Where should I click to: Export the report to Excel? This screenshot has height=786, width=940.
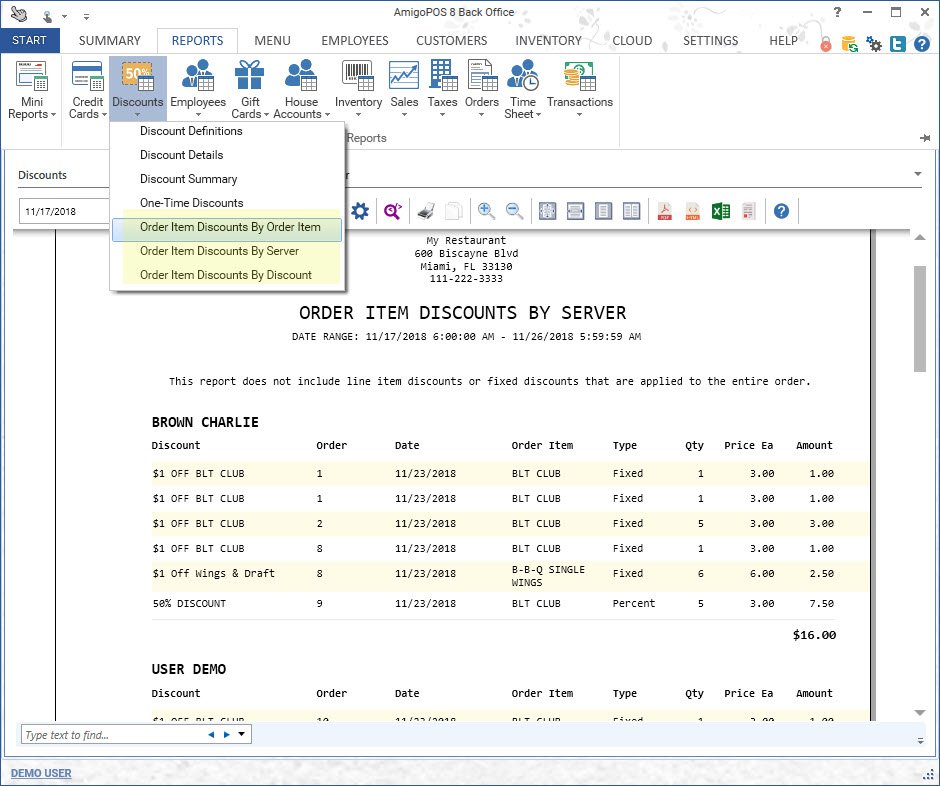[720, 211]
